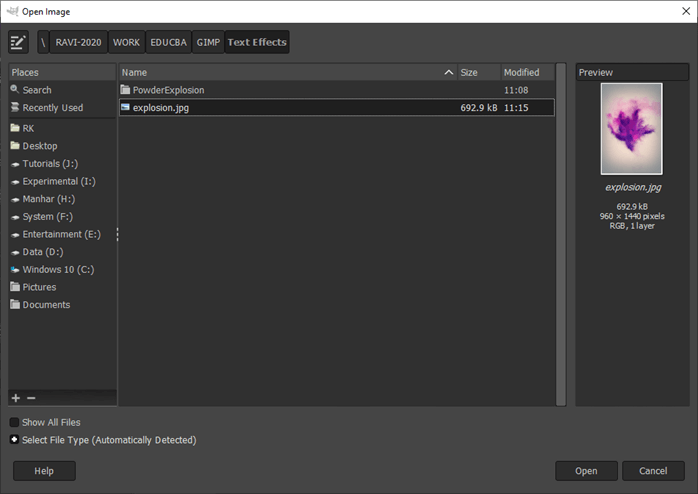
Task: Click the Manhar (H:) drive icon
Action: coord(15,200)
